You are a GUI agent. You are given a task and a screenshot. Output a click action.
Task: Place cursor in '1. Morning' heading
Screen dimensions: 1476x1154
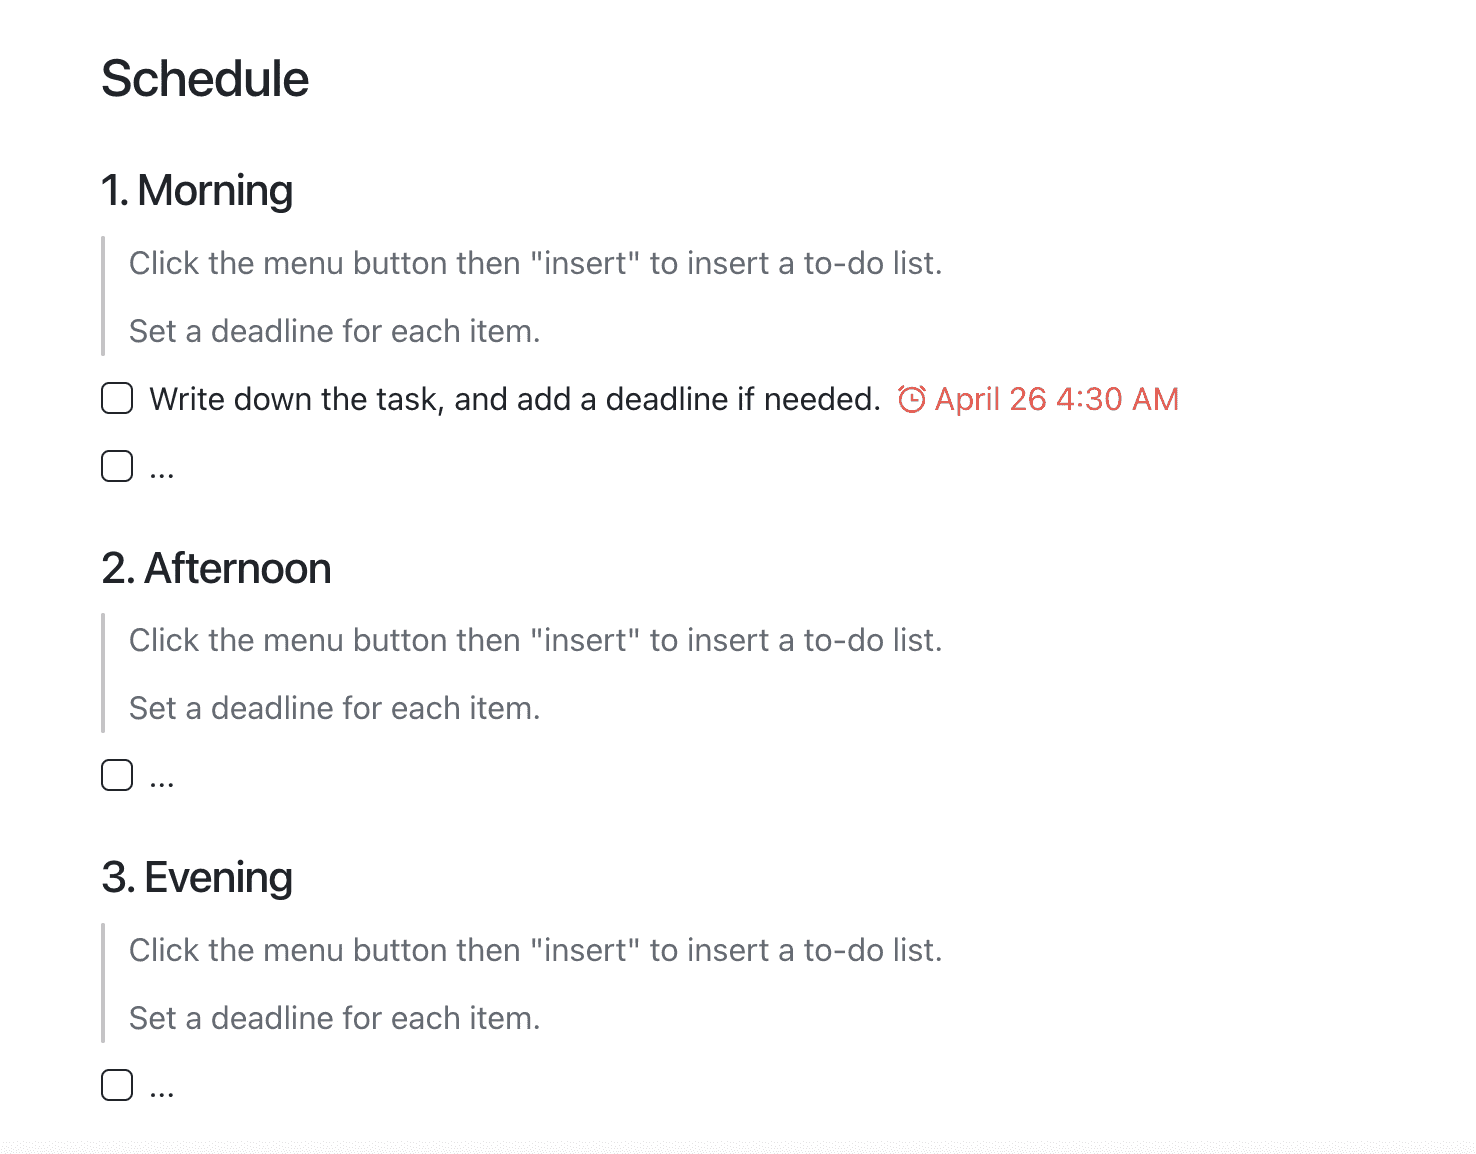pos(197,190)
